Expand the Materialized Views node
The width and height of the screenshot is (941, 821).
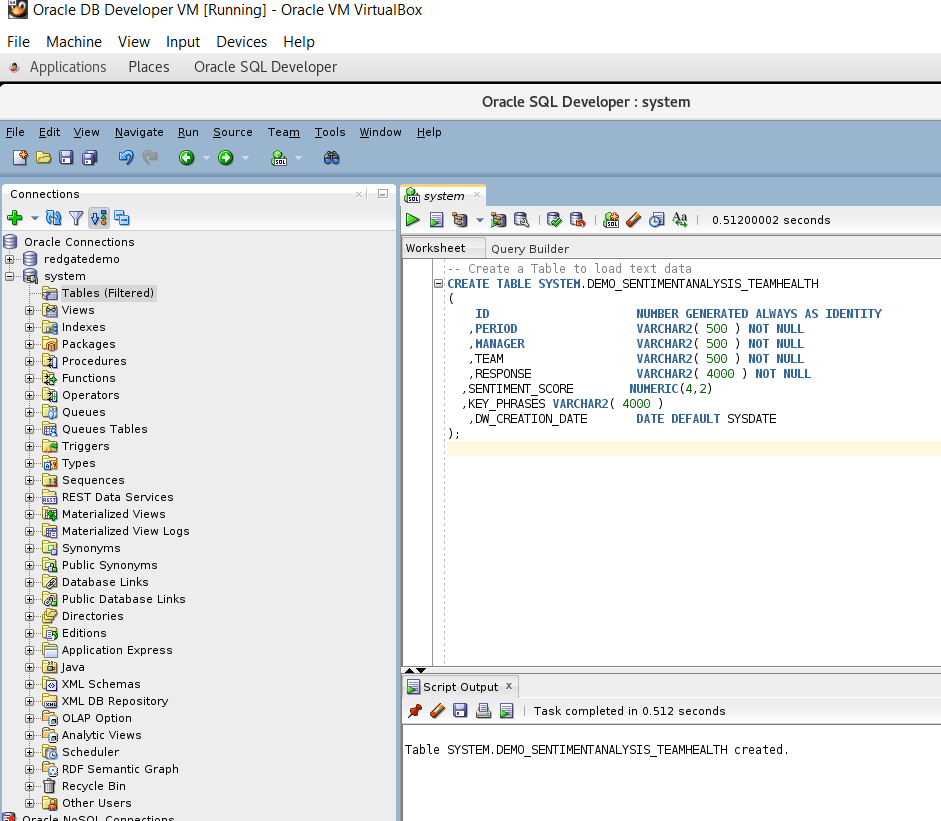[29, 514]
